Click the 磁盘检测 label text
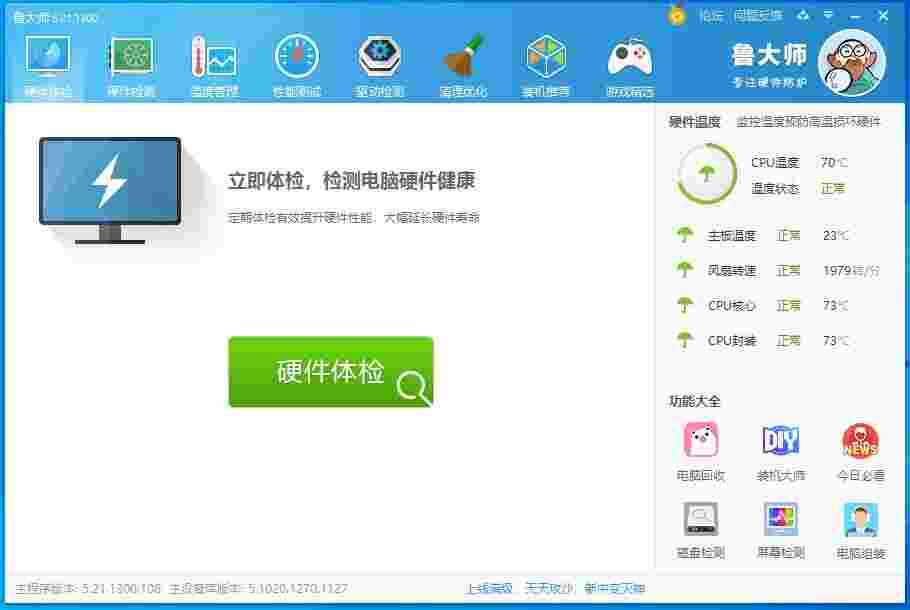The height and width of the screenshot is (610, 910). point(701,553)
